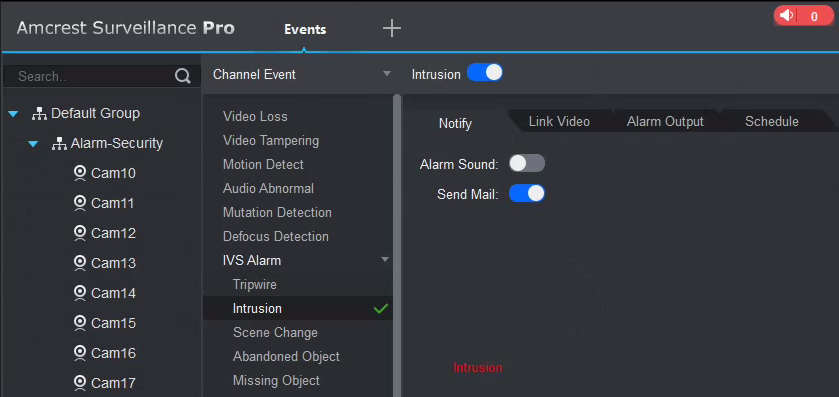Click green checkmark beside Intrusion
Image resolution: width=839 pixels, height=397 pixels.
pyautogui.click(x=380, y=309)
